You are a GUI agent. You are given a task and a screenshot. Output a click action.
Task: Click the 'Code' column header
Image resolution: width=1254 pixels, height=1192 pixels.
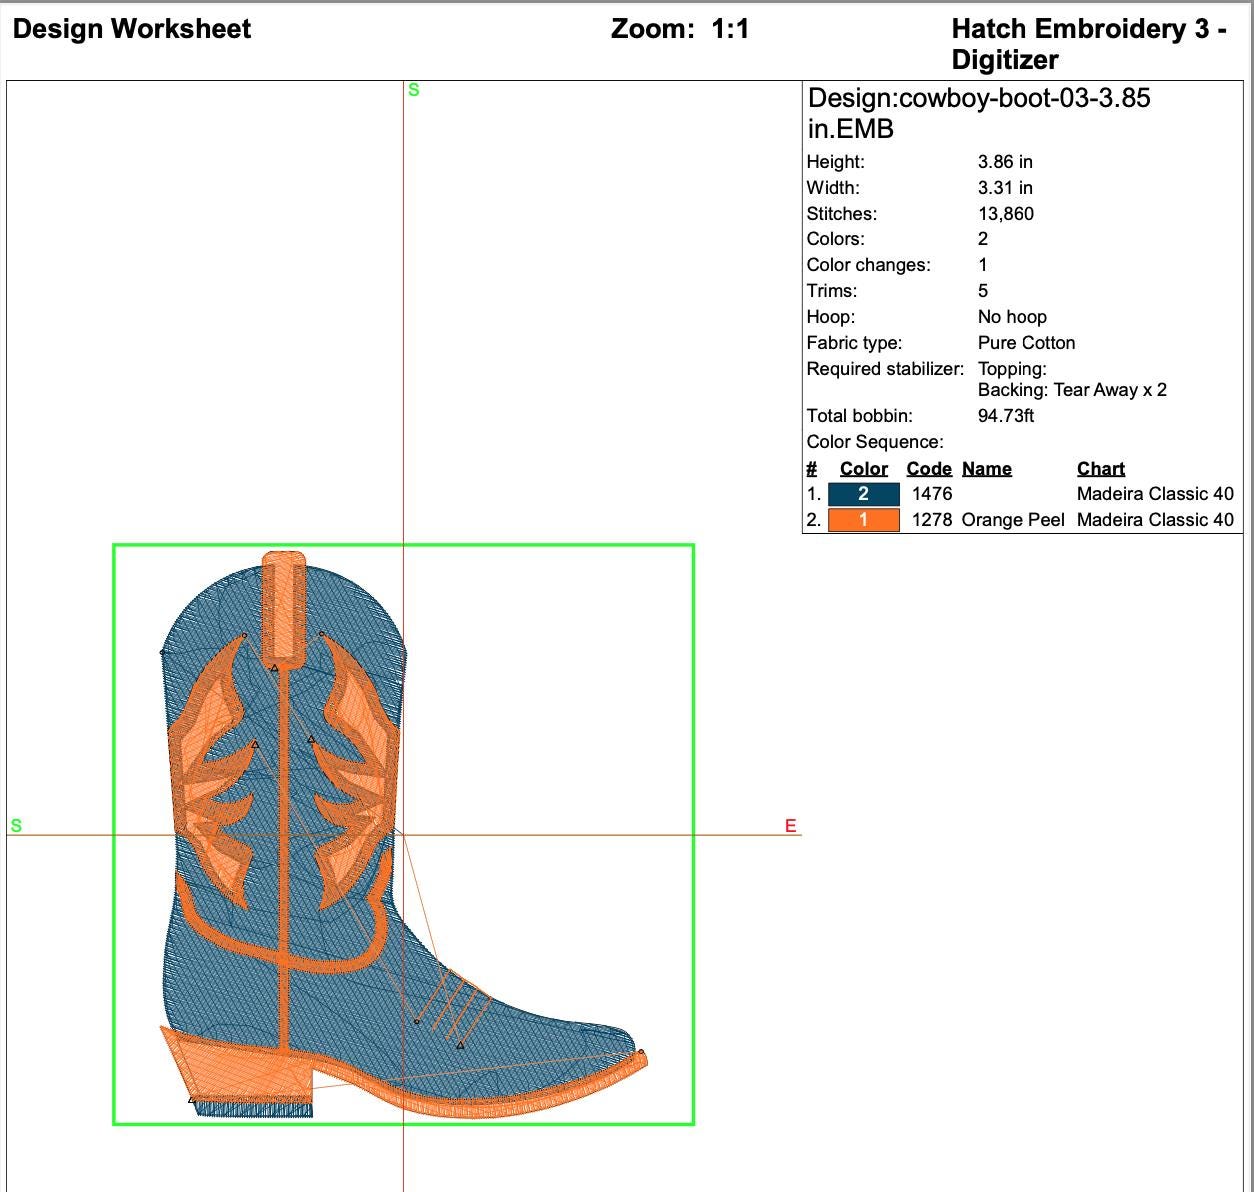(x=929, y=469)
